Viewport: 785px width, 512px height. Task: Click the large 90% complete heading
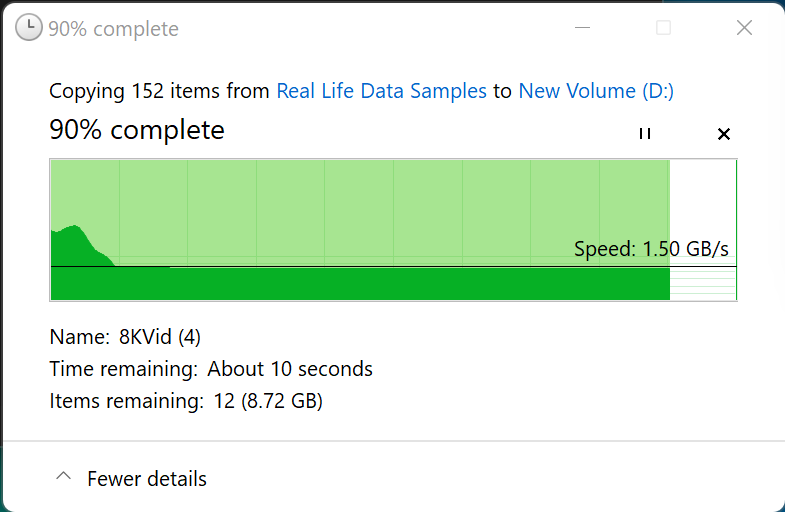click(x=137, y=130)
